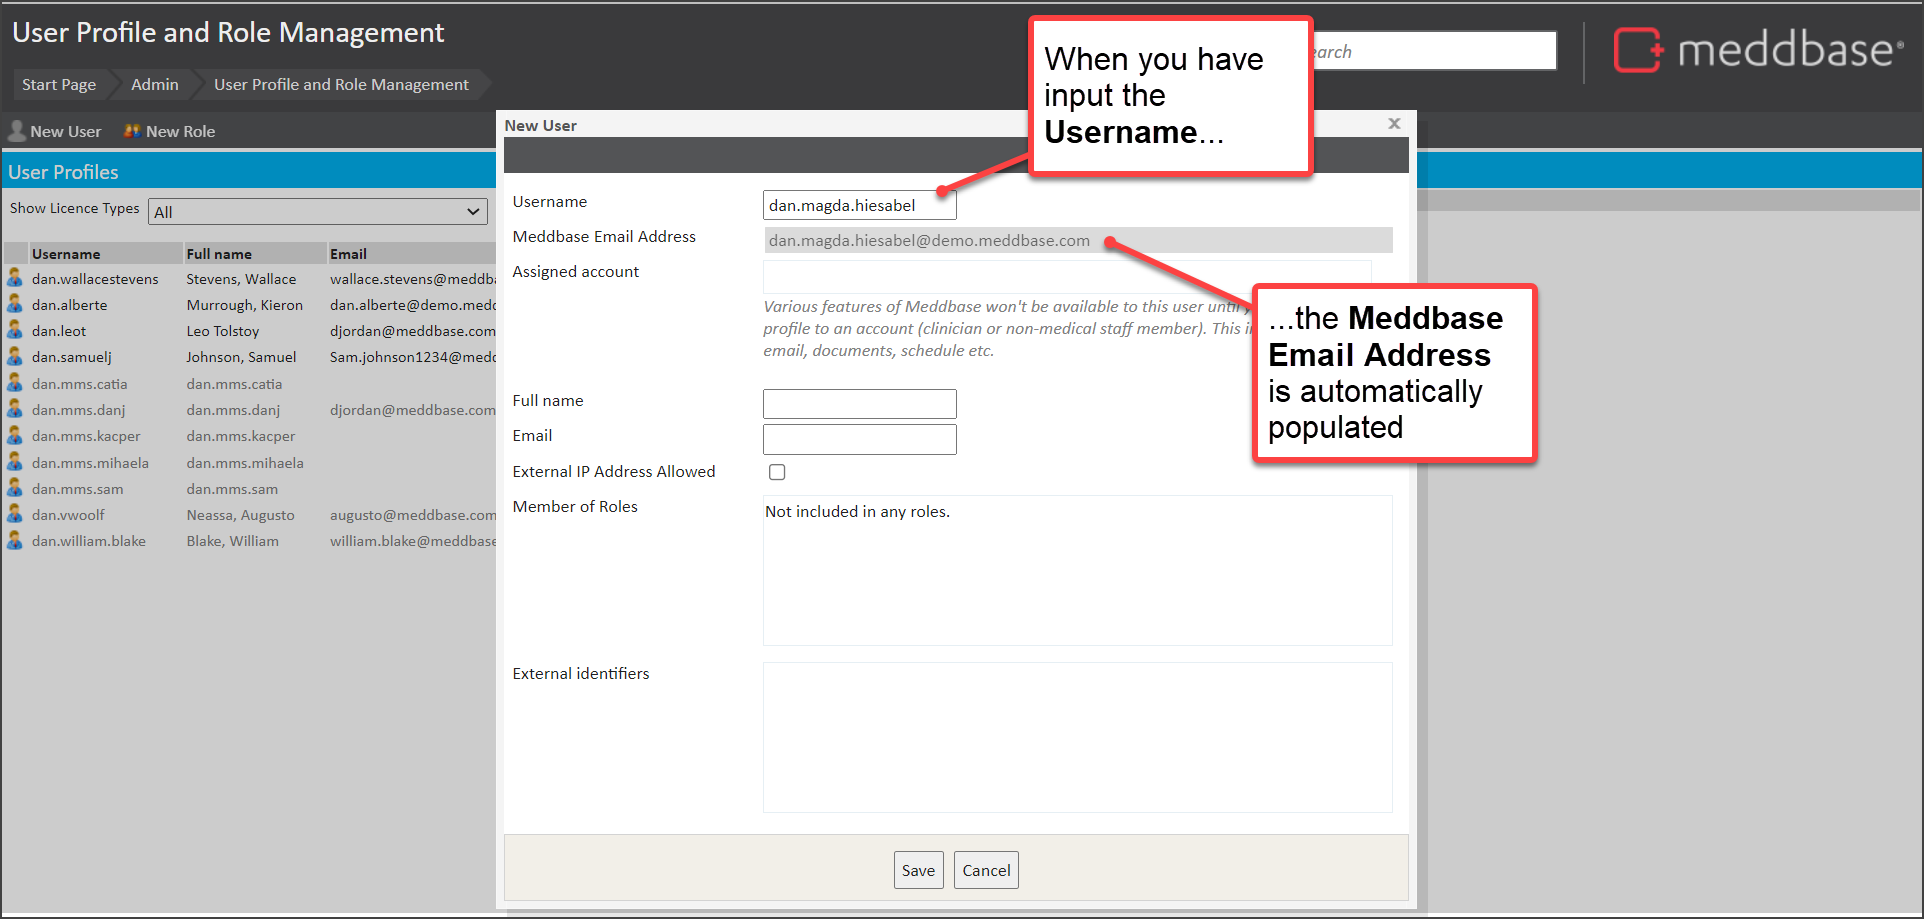Click the Assigned account field
Viewport: 1924px width, 919px height.
click(1066, 275)
